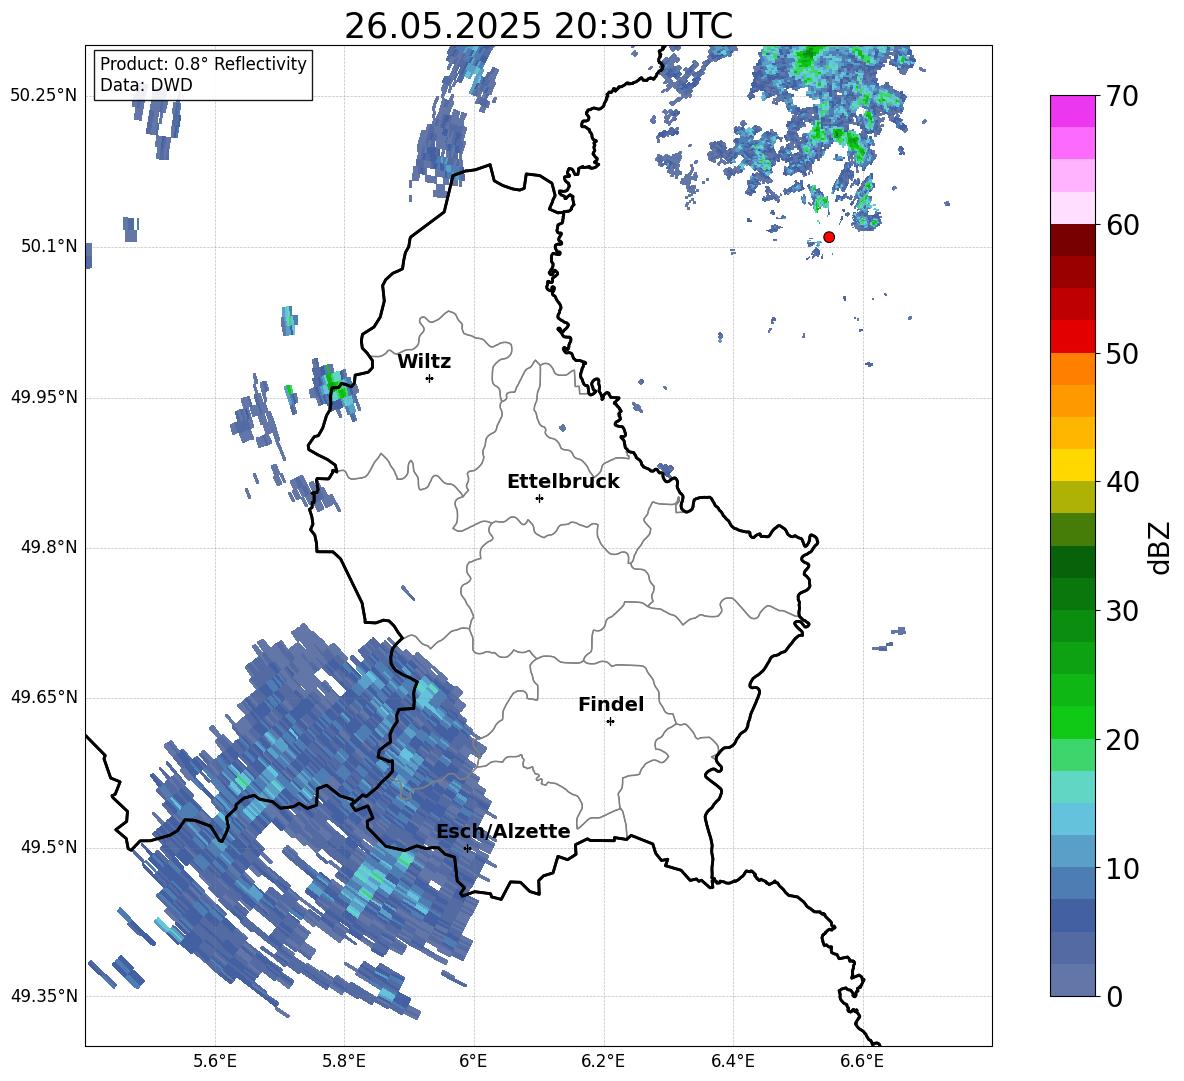Click the 50.1°N latitude label
This screenshot has height=1081, width=1184.
49,246
